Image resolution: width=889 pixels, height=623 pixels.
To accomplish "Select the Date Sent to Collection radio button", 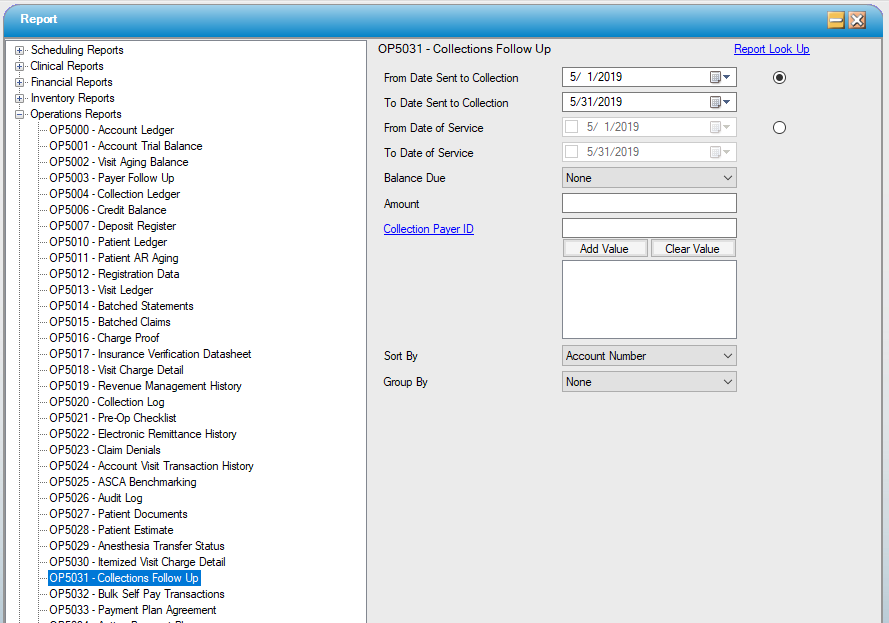I will click(x=779, y=77).
